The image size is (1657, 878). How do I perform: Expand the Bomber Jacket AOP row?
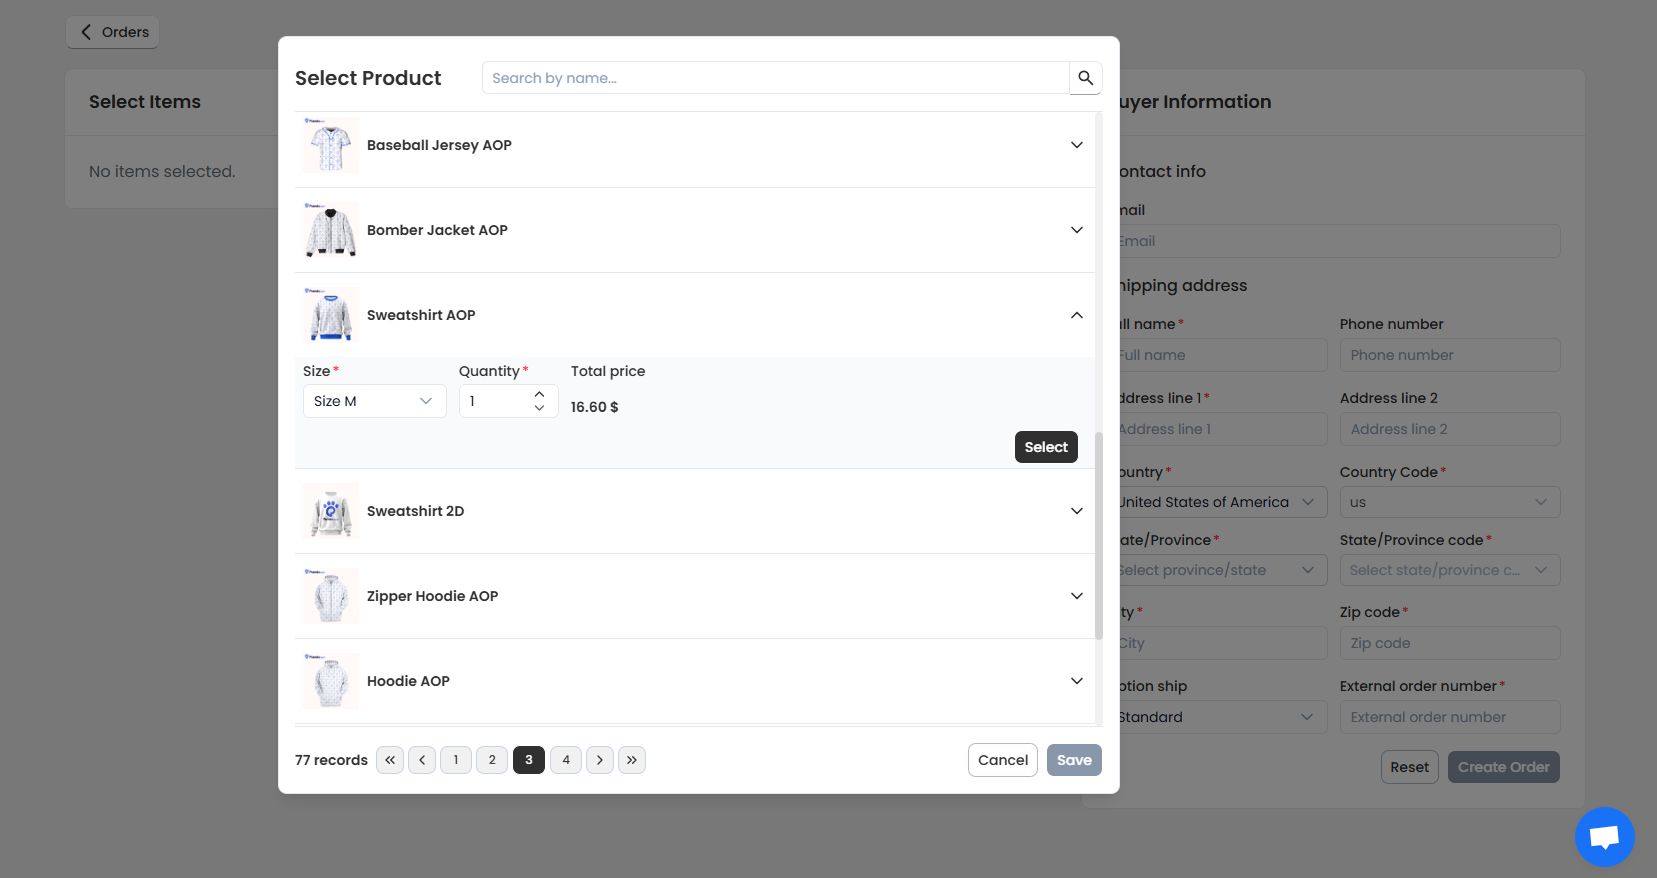(x=1076, y=230)
